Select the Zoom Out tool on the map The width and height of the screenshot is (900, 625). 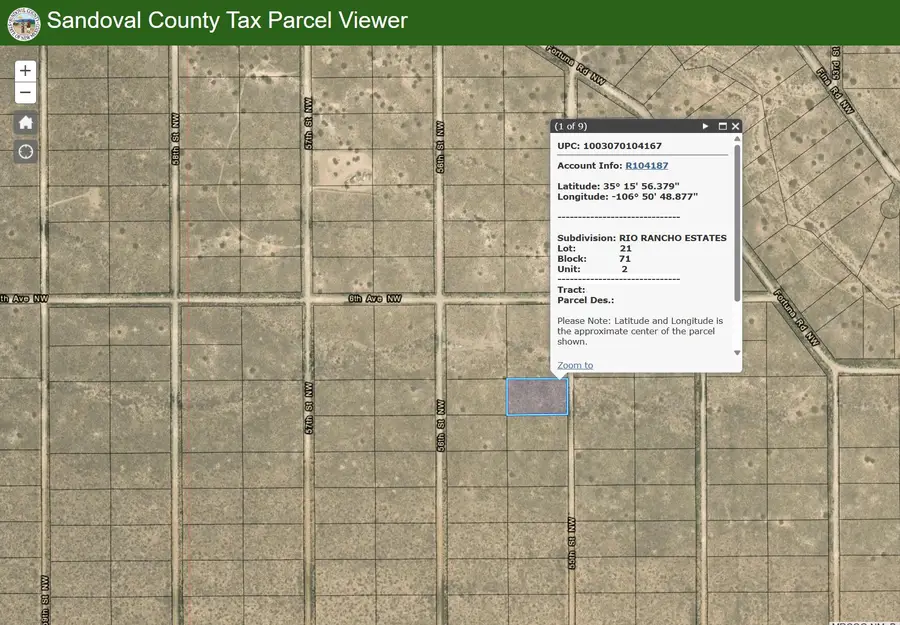(24, 92)
